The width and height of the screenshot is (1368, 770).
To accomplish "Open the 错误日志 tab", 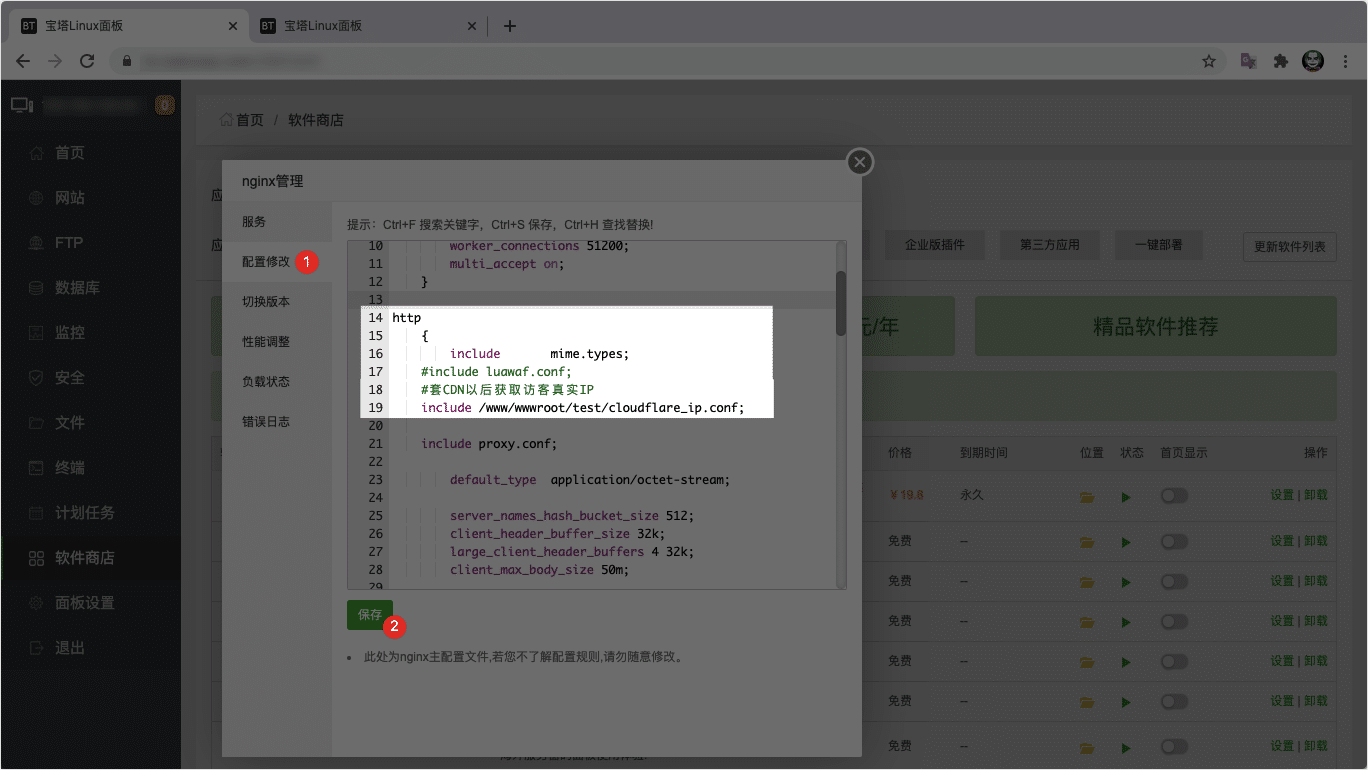I will (277, 422).
